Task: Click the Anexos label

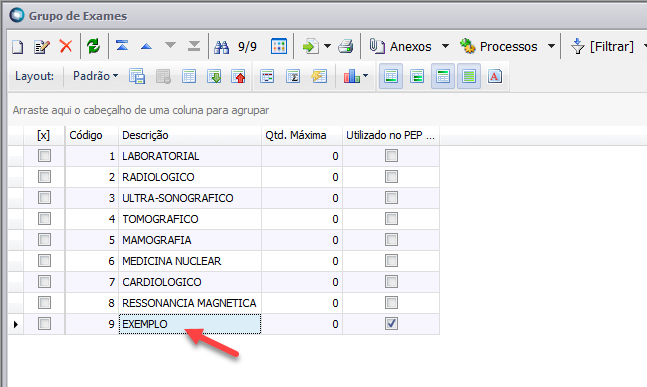Action: click(x=411, y=47)
